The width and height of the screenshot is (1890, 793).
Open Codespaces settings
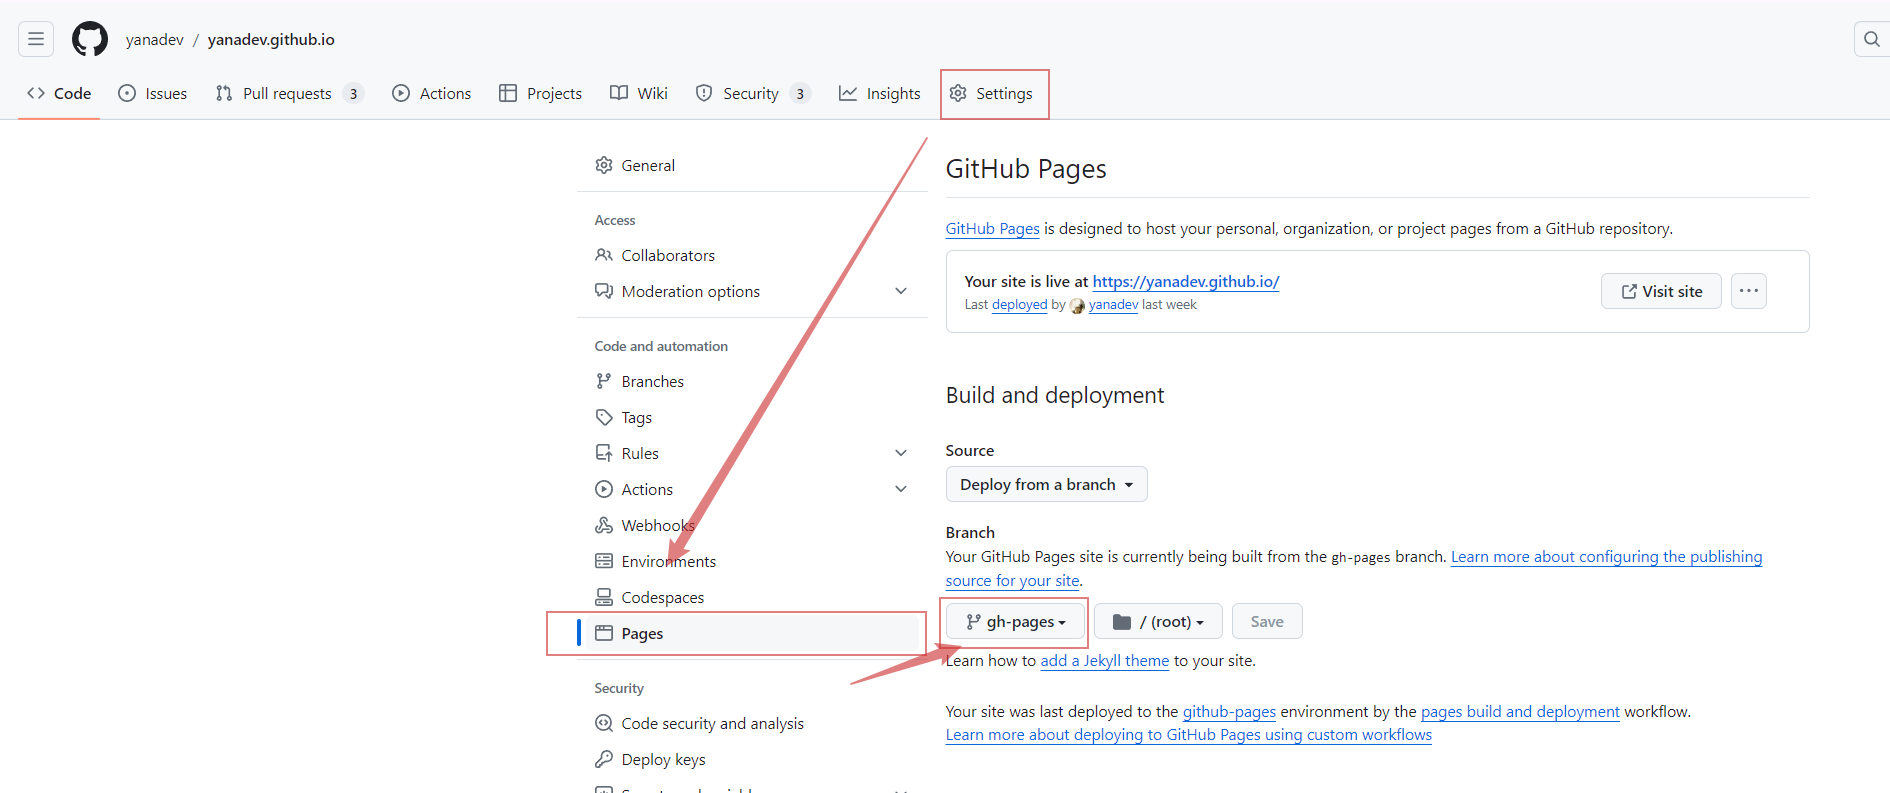662,597
